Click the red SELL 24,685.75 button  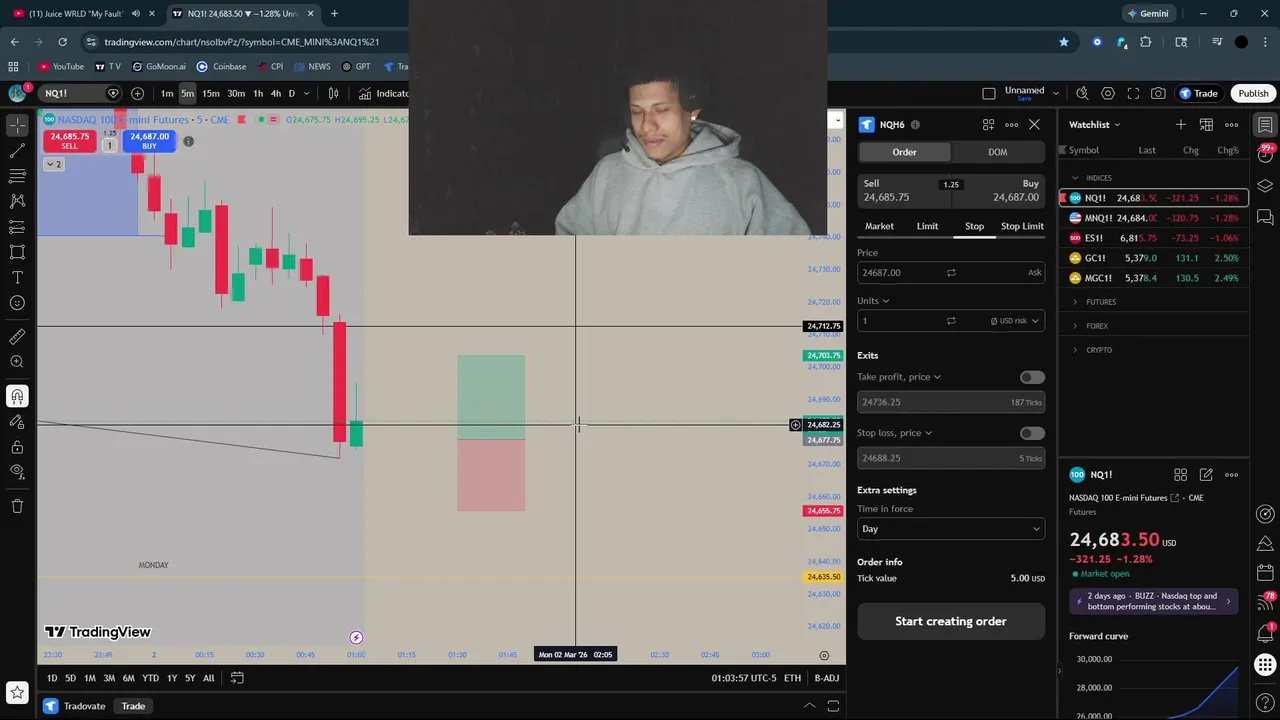(x=69, y=141)
